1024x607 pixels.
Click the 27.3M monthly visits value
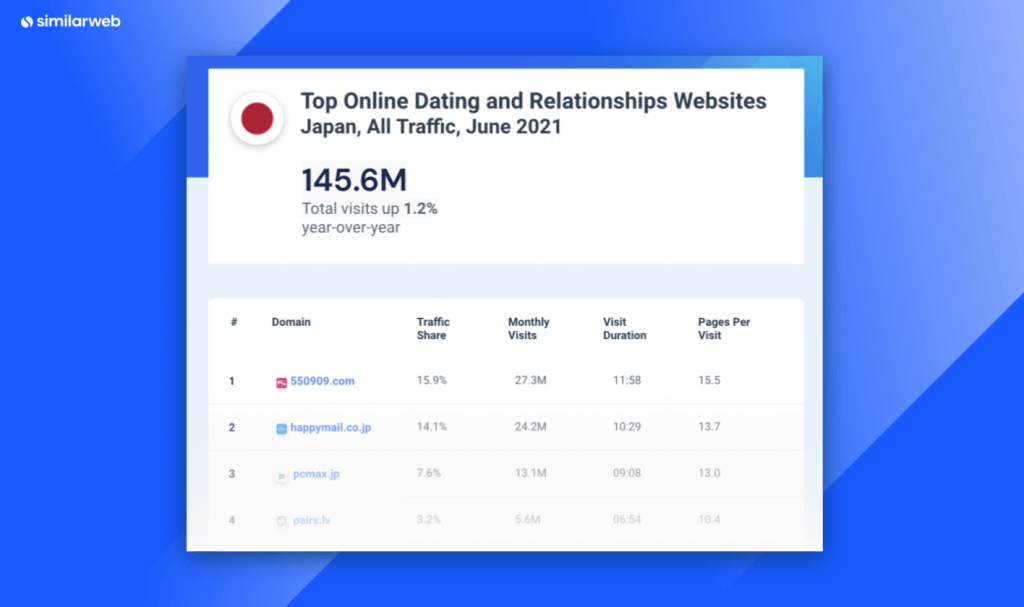coord(528,382)
